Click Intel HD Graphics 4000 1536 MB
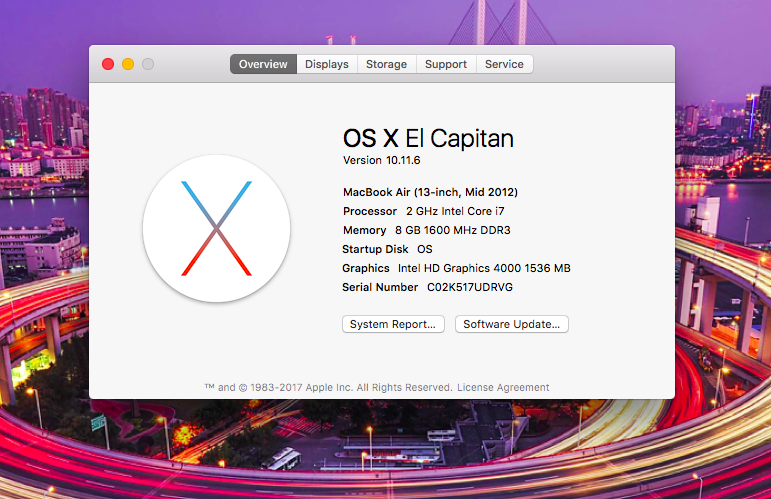This screenshot has width=771, height=499. point(484,268)
